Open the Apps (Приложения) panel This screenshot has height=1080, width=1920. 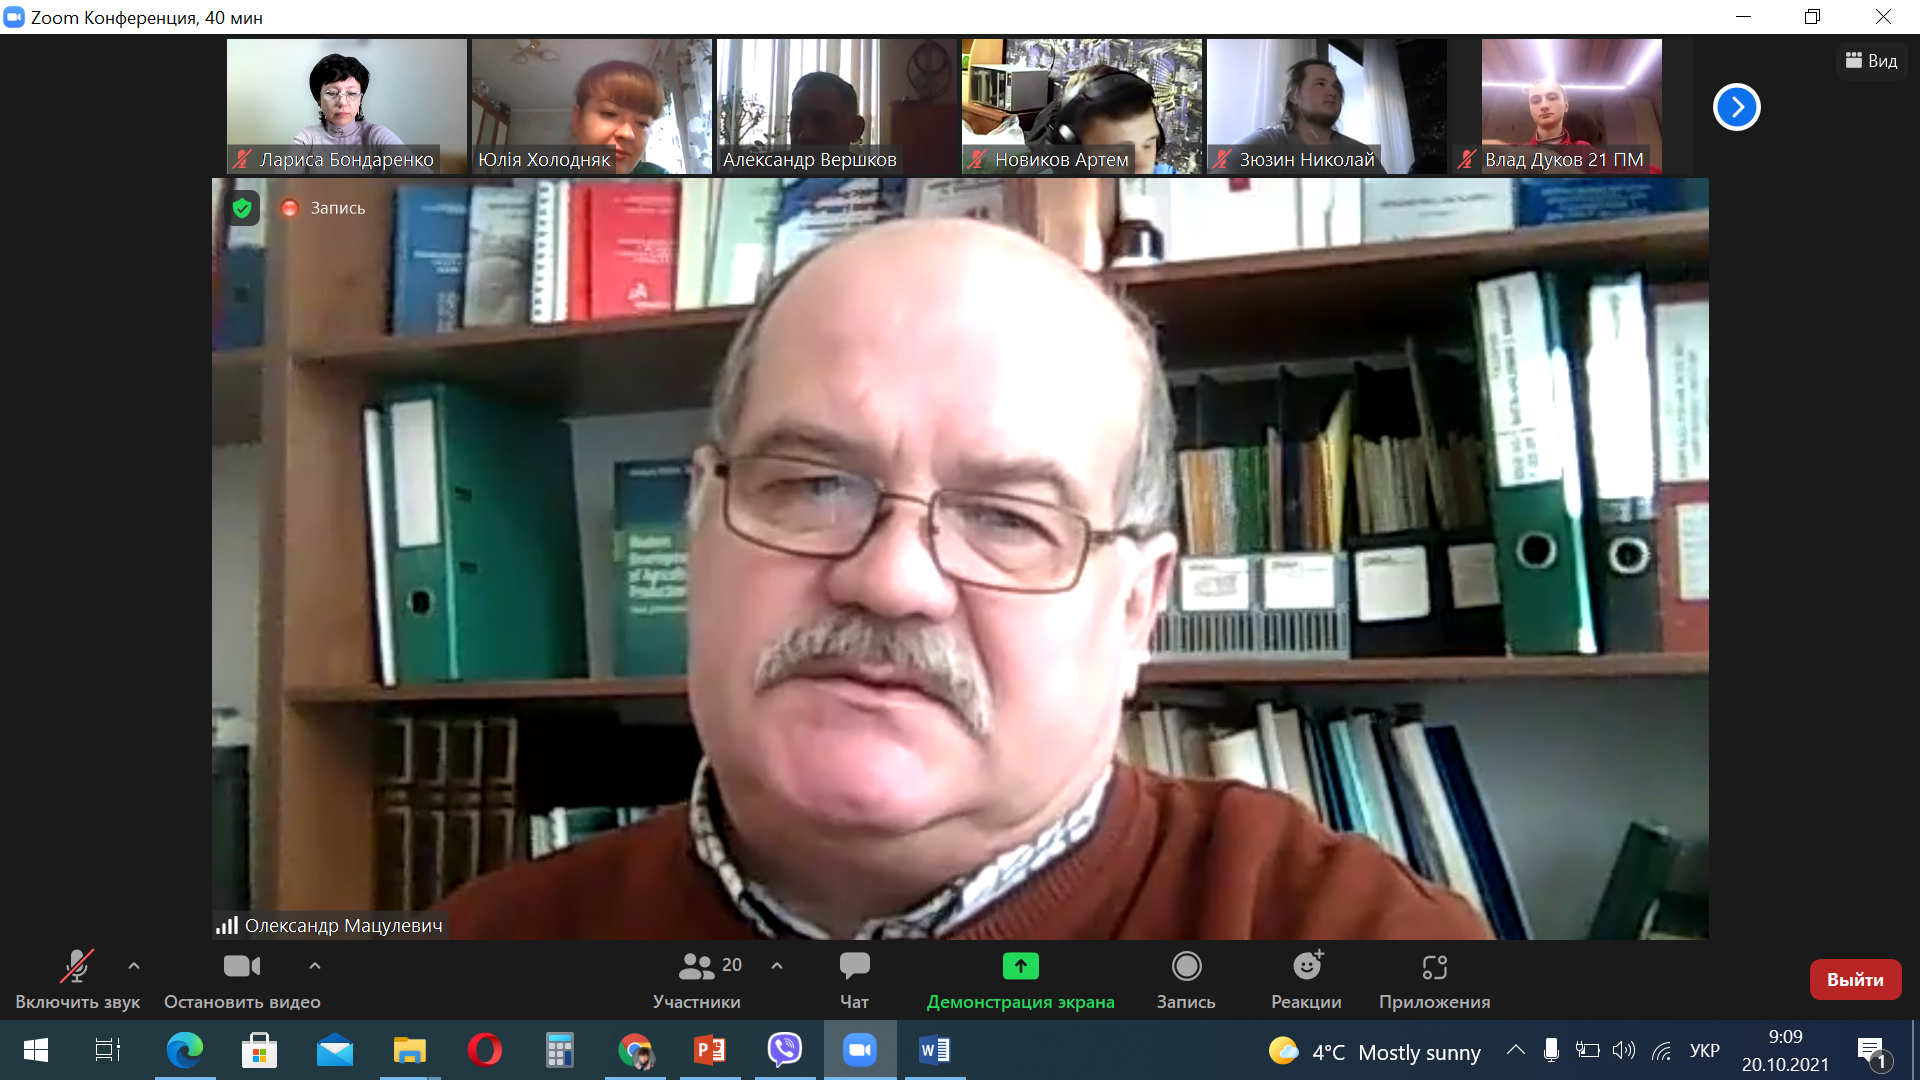pos(1434,967)
